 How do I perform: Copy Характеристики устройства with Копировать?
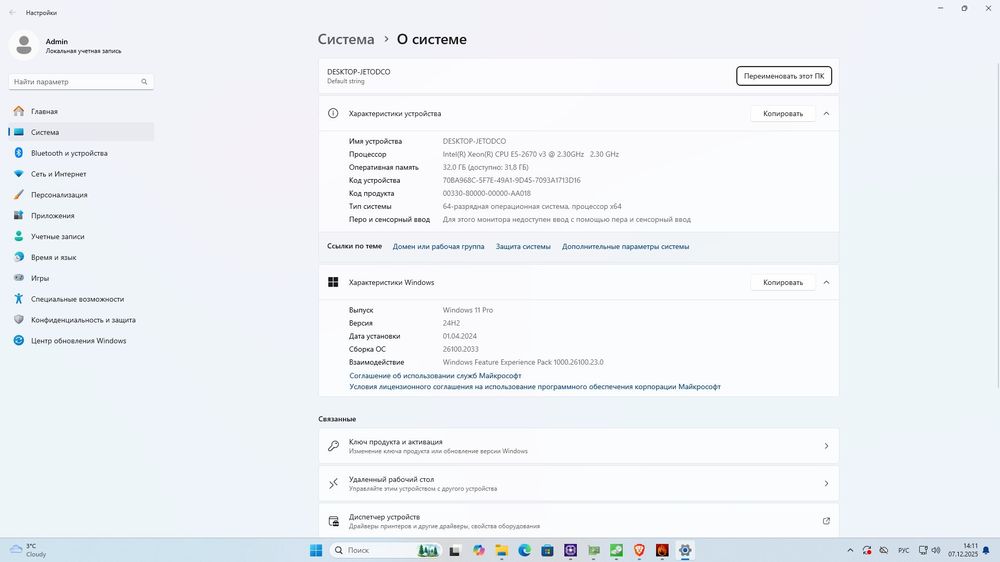(783, 114)
